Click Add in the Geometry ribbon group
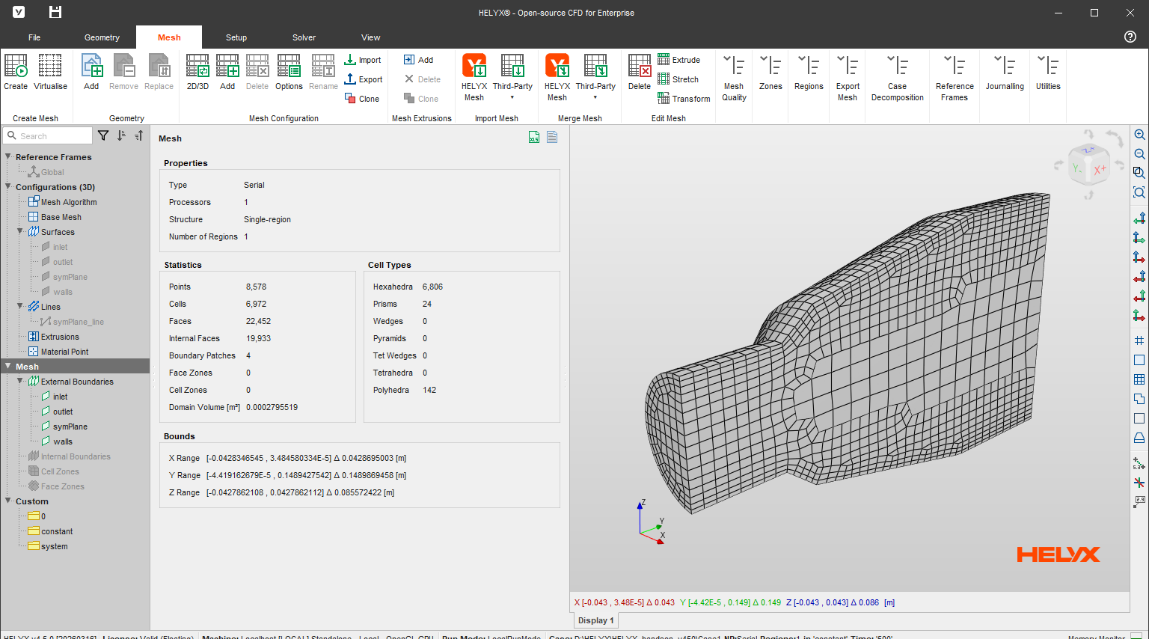Viewport: 1149px width, 639px height. click(x=92, y=73)
